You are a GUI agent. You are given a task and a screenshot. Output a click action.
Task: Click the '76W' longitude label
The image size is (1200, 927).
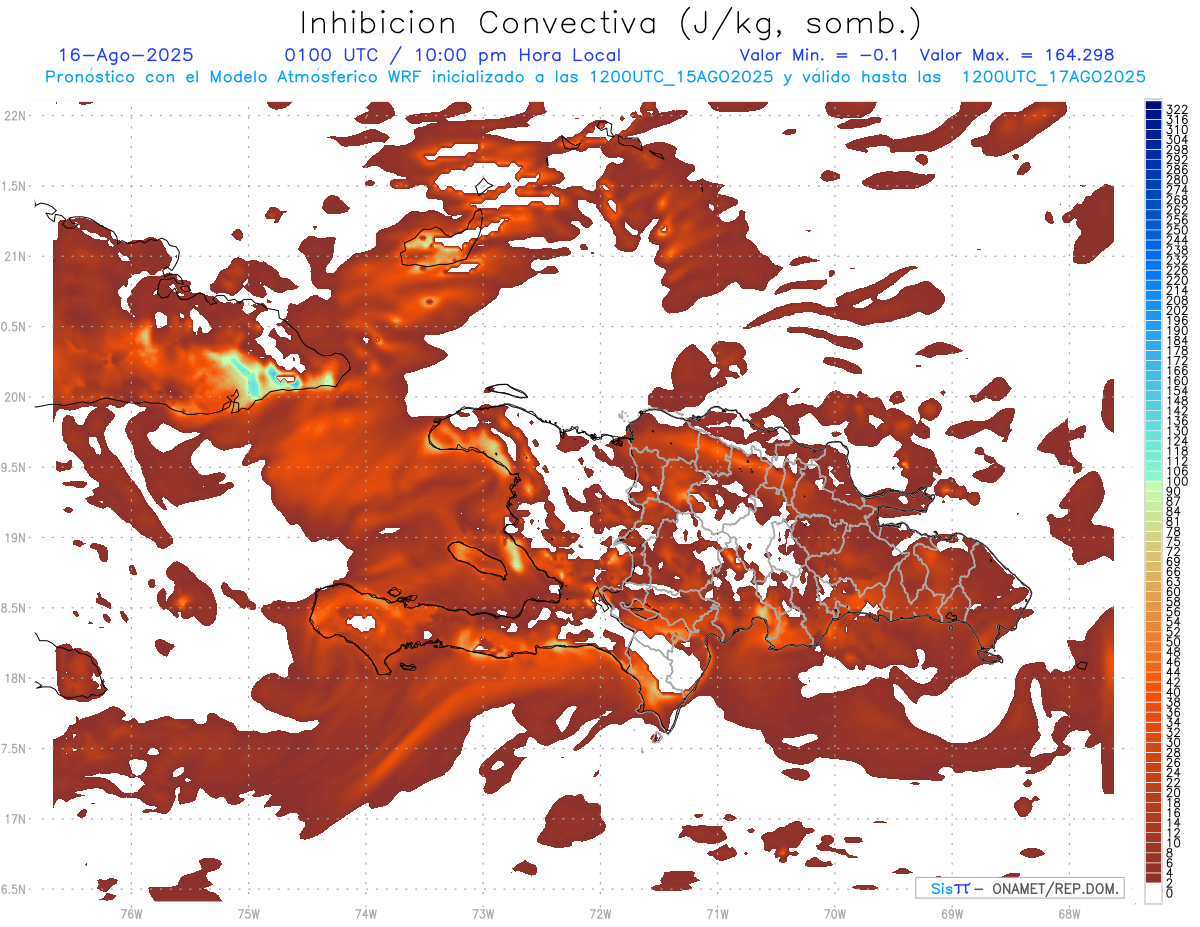131,914
